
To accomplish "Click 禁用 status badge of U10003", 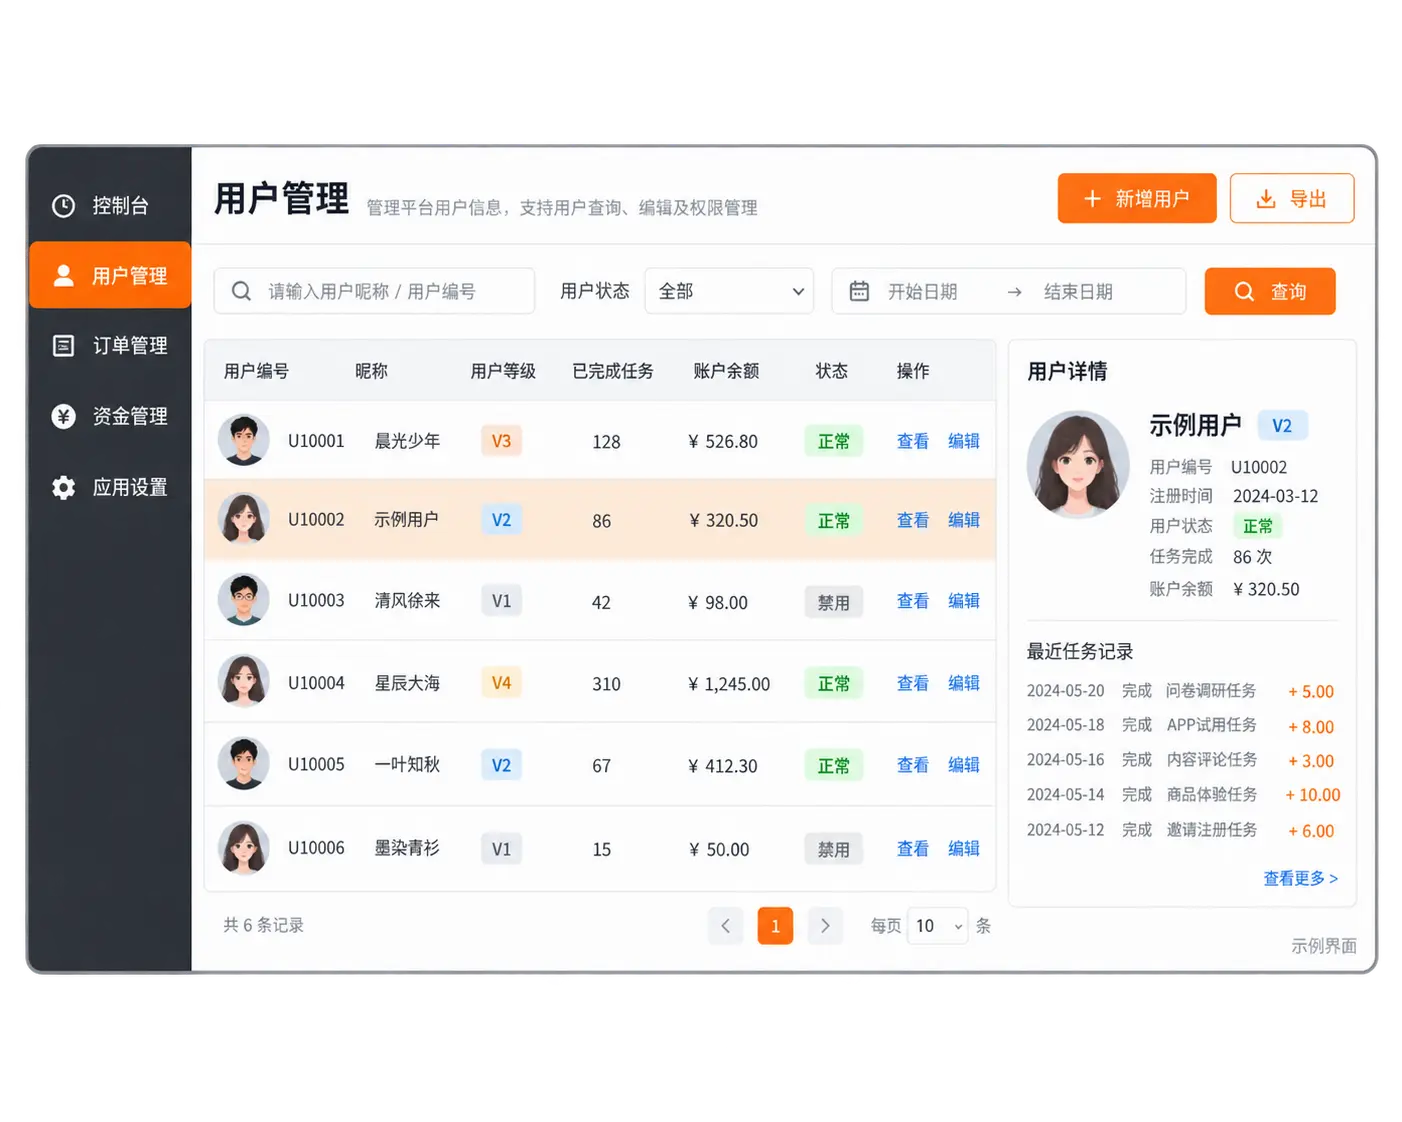I will coord(833,602).
